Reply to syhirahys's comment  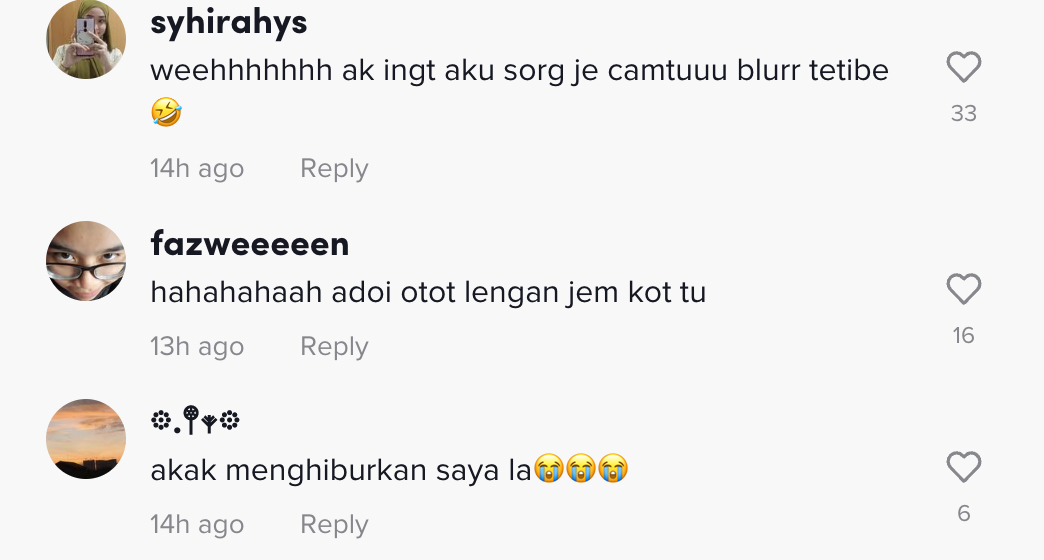coord(334,168)
